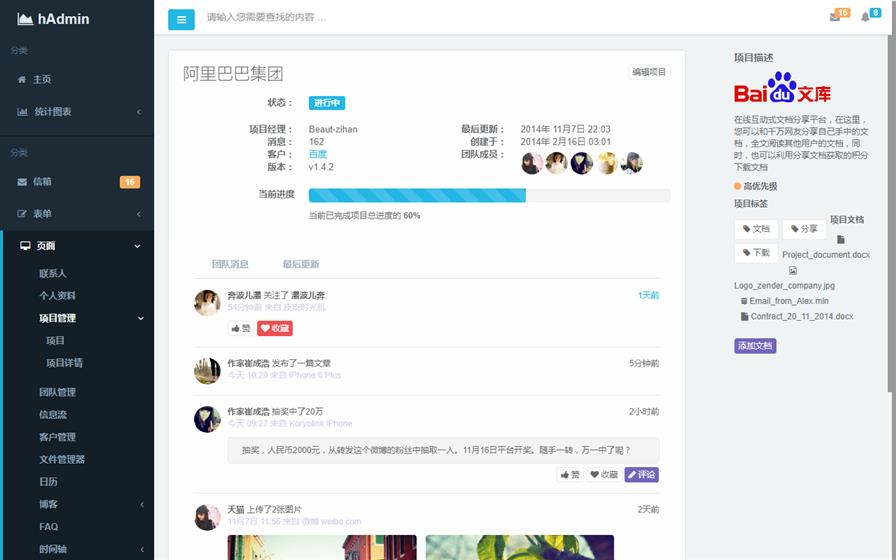Click the 文档 tag button
Screen dimensions: 896x560
[x=756, y=229]
